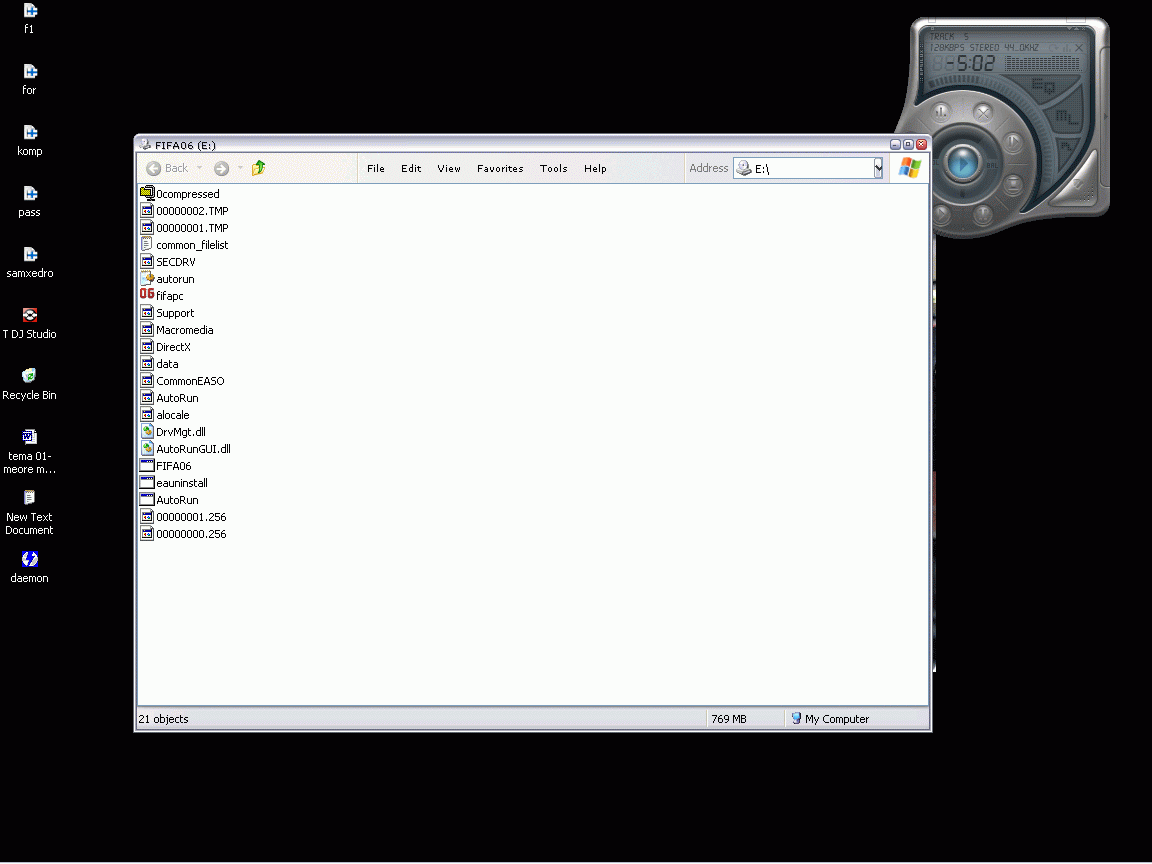The height and width of the screenshot is (864, 1152).
Task: Click the blue play button on the media player
Action: pyautogui.click(x=962, y=162)
